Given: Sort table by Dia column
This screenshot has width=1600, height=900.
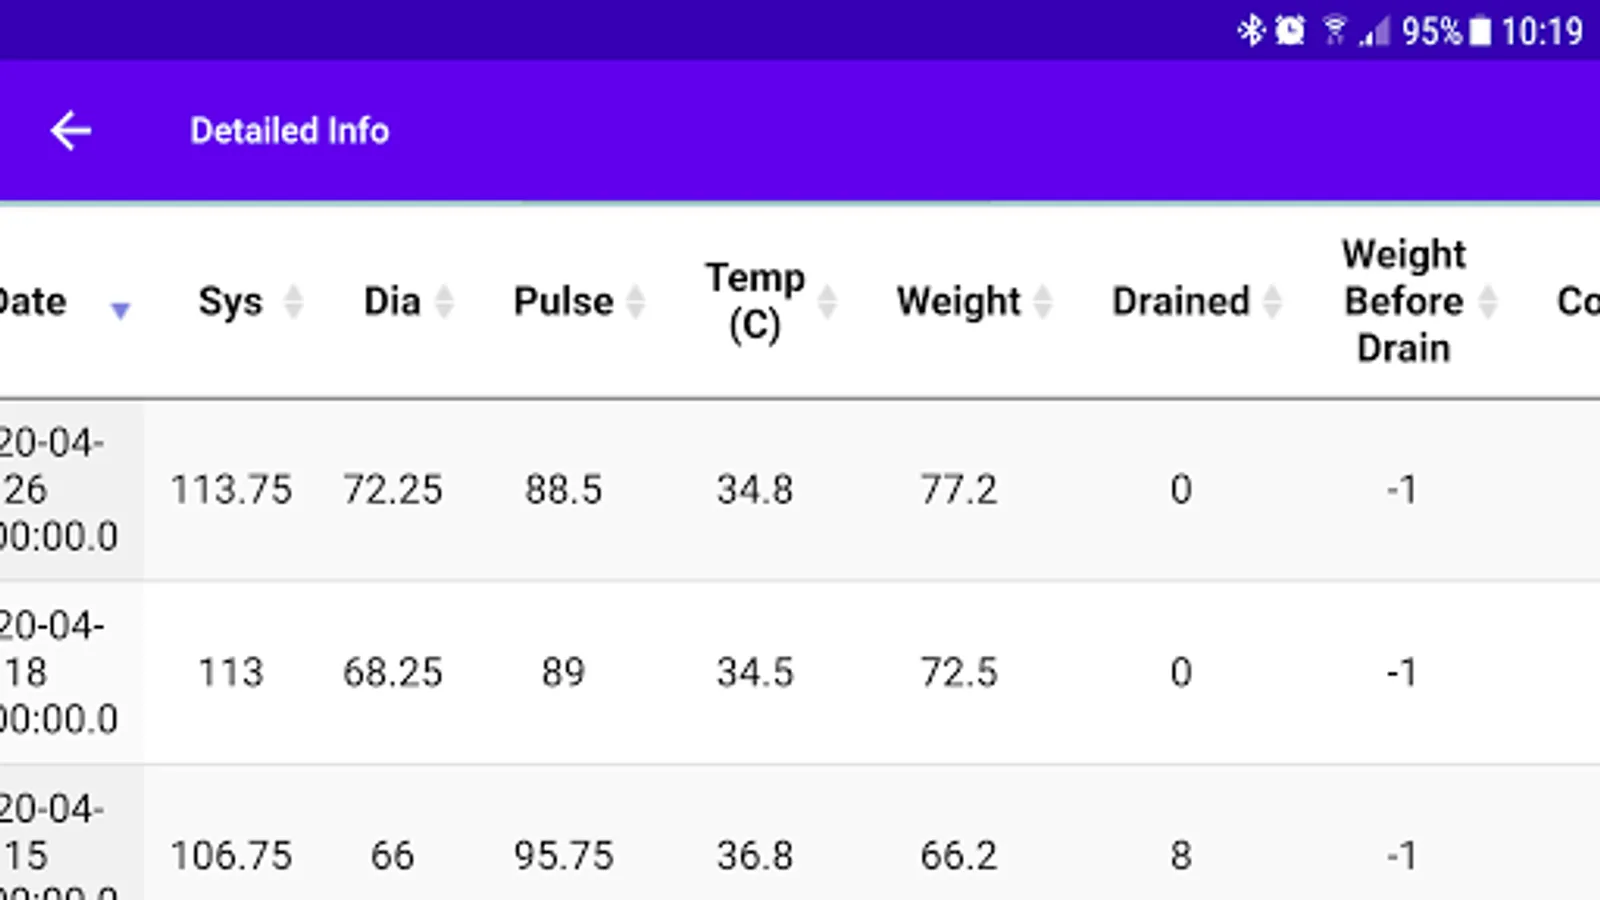Looking at the screenshot, I should coord(444,301).
